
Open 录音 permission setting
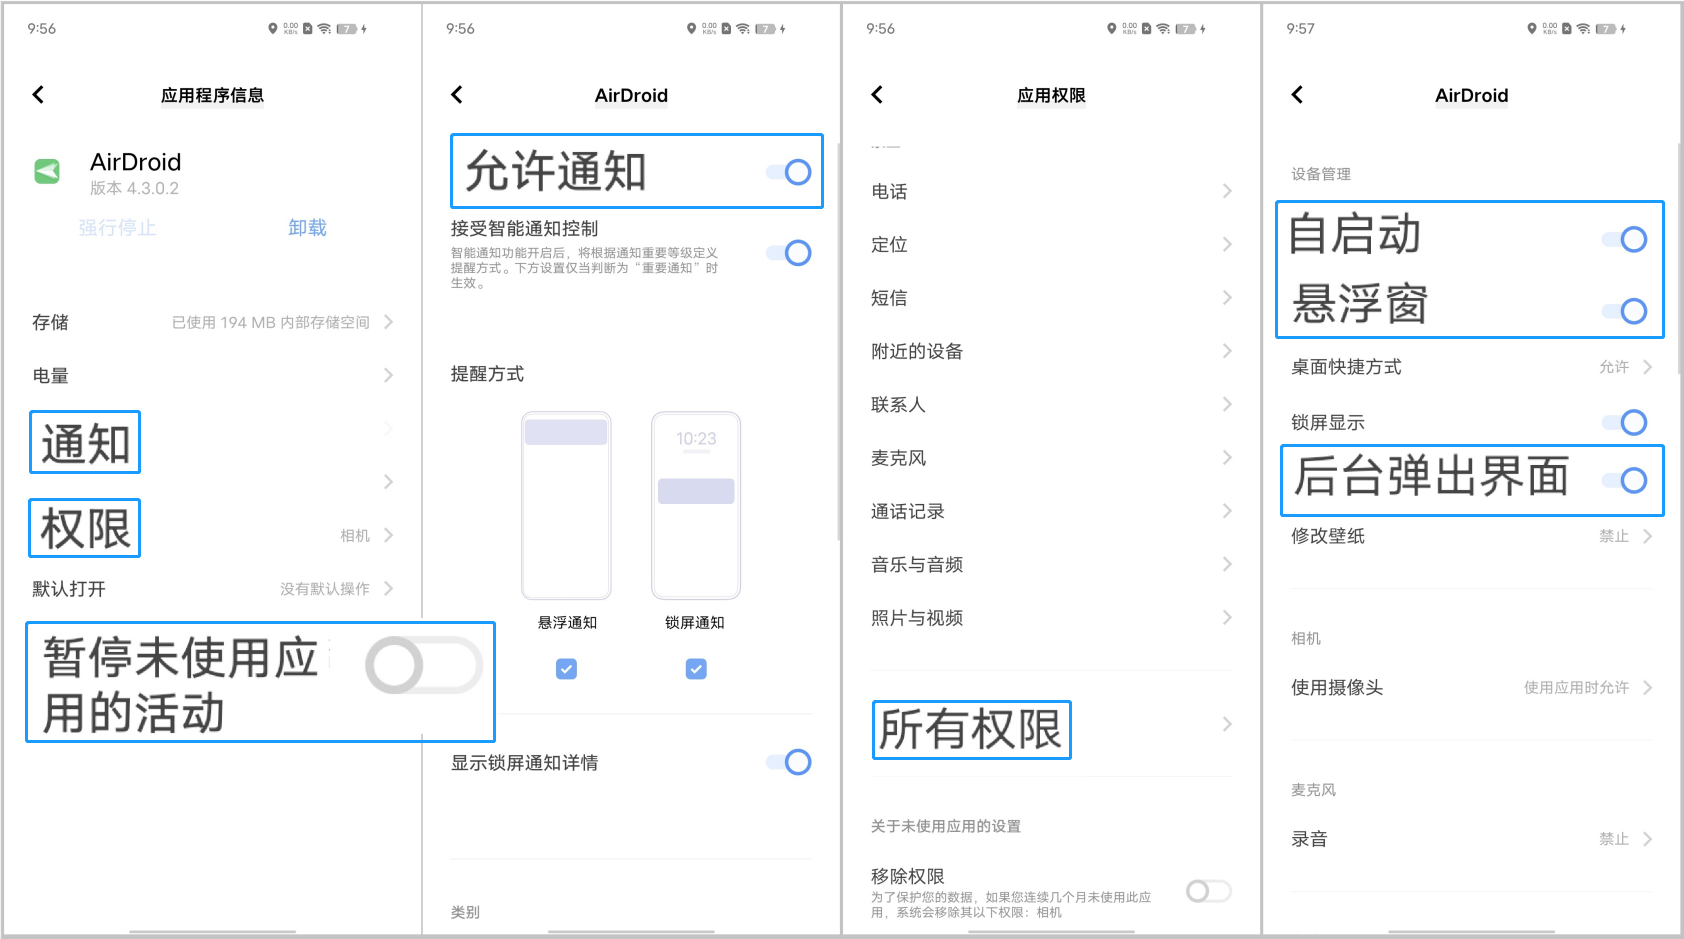pyautogui.click(x=1471, y=839)
